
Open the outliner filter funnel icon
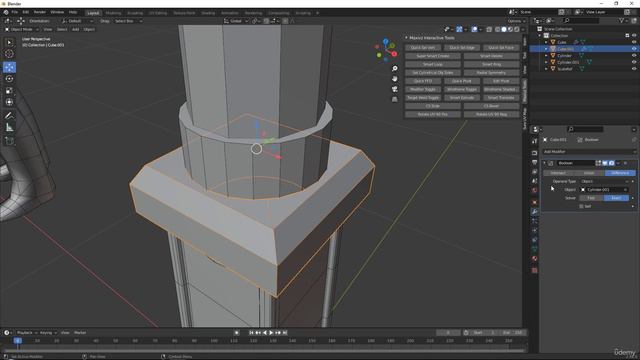coord(622,20)
